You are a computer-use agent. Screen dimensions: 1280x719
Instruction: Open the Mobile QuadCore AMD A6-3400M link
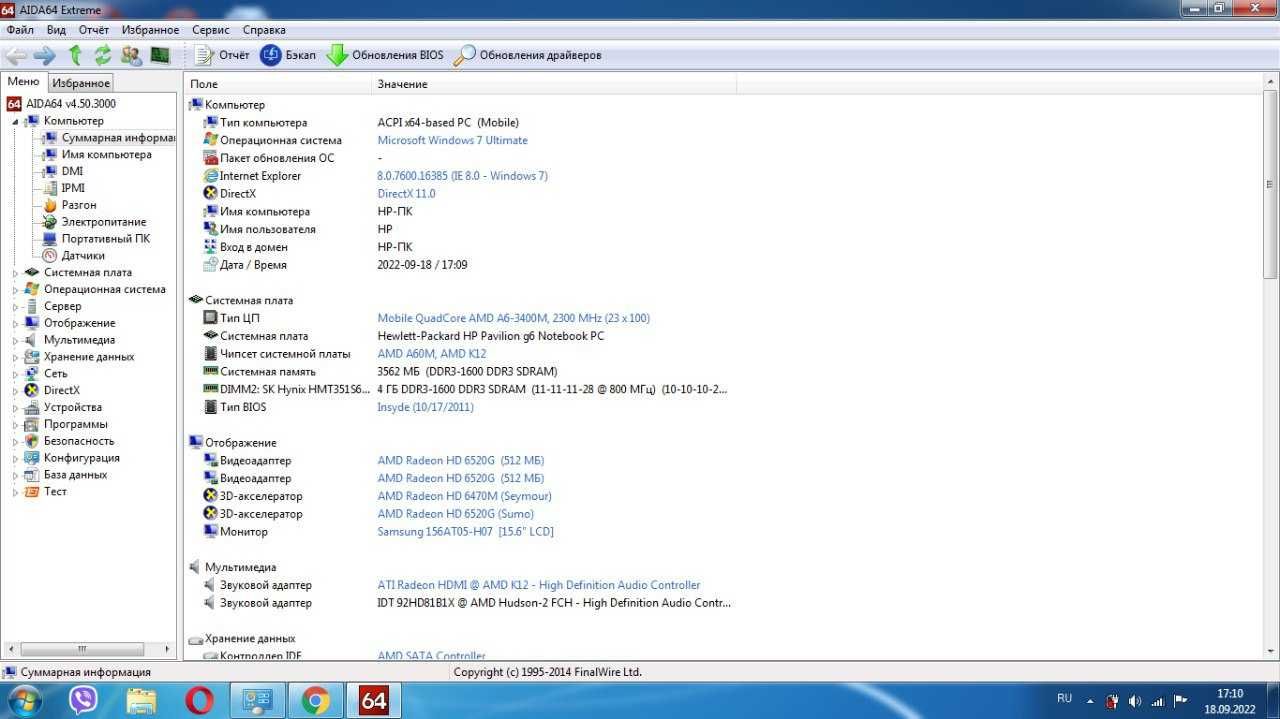(x=513, y=318)
